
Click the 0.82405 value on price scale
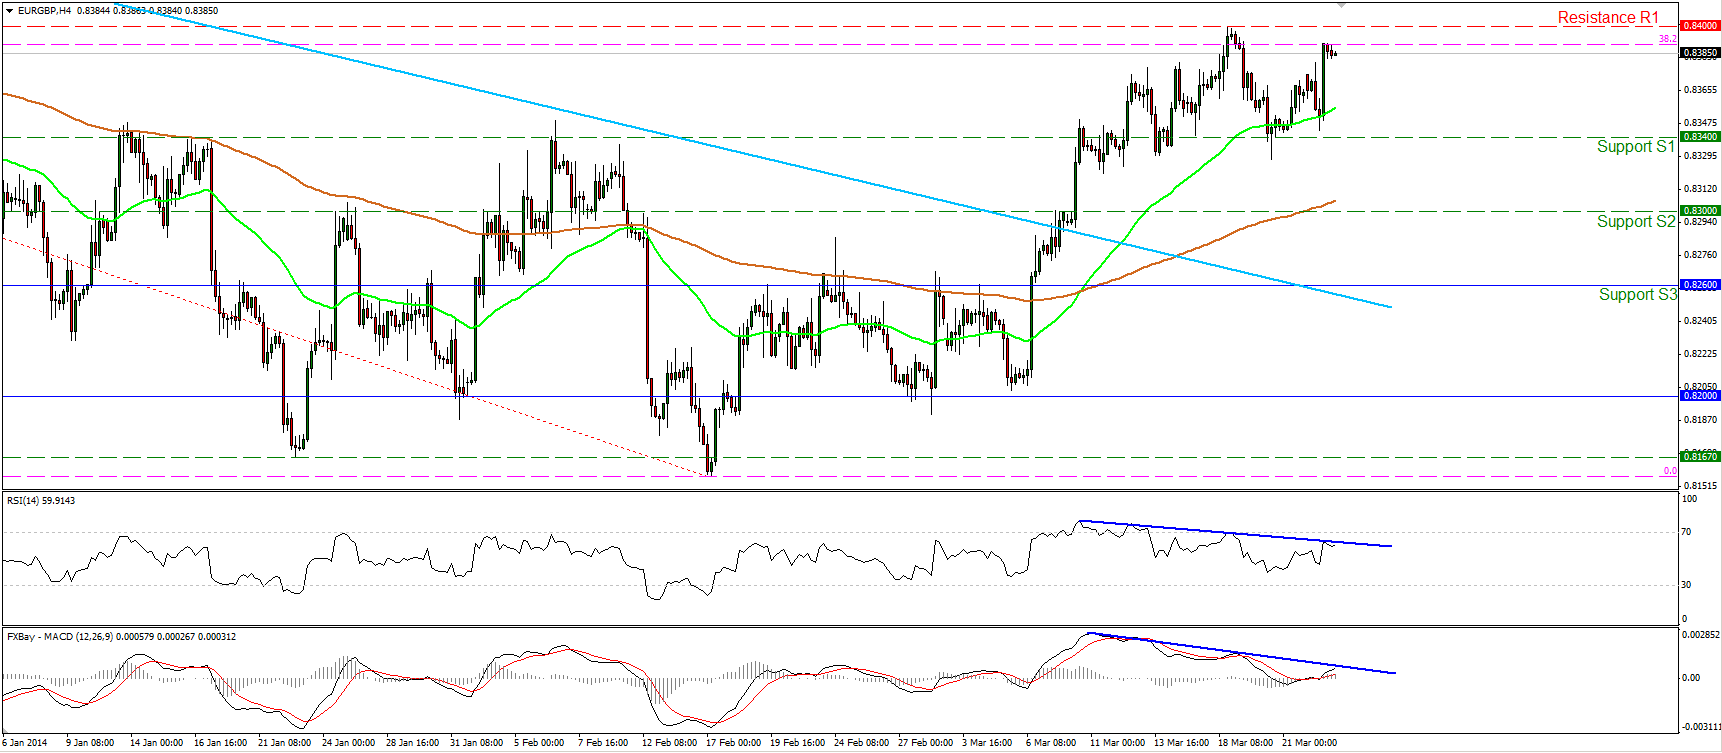[1701, 321]
